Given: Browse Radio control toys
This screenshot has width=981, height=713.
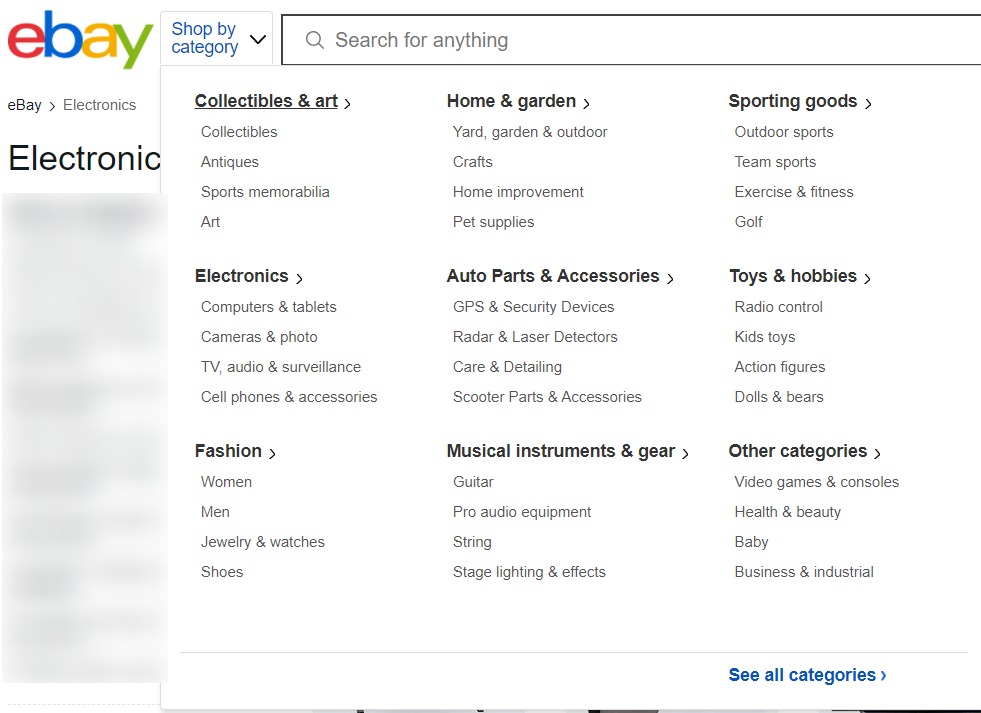Looking at the screenshot, I should 778,307.
